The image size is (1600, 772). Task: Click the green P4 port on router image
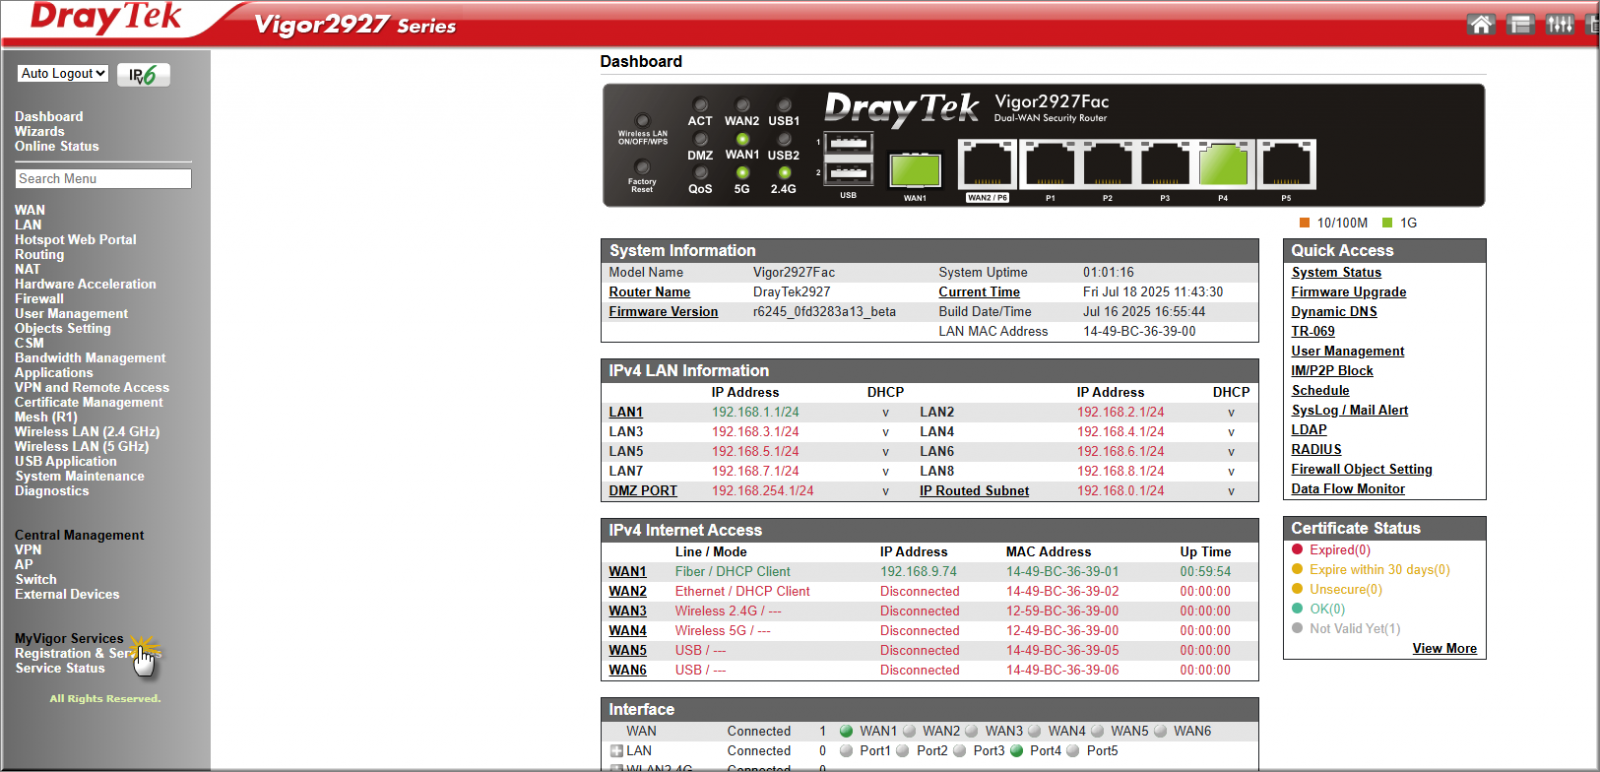click(1223, 165)
